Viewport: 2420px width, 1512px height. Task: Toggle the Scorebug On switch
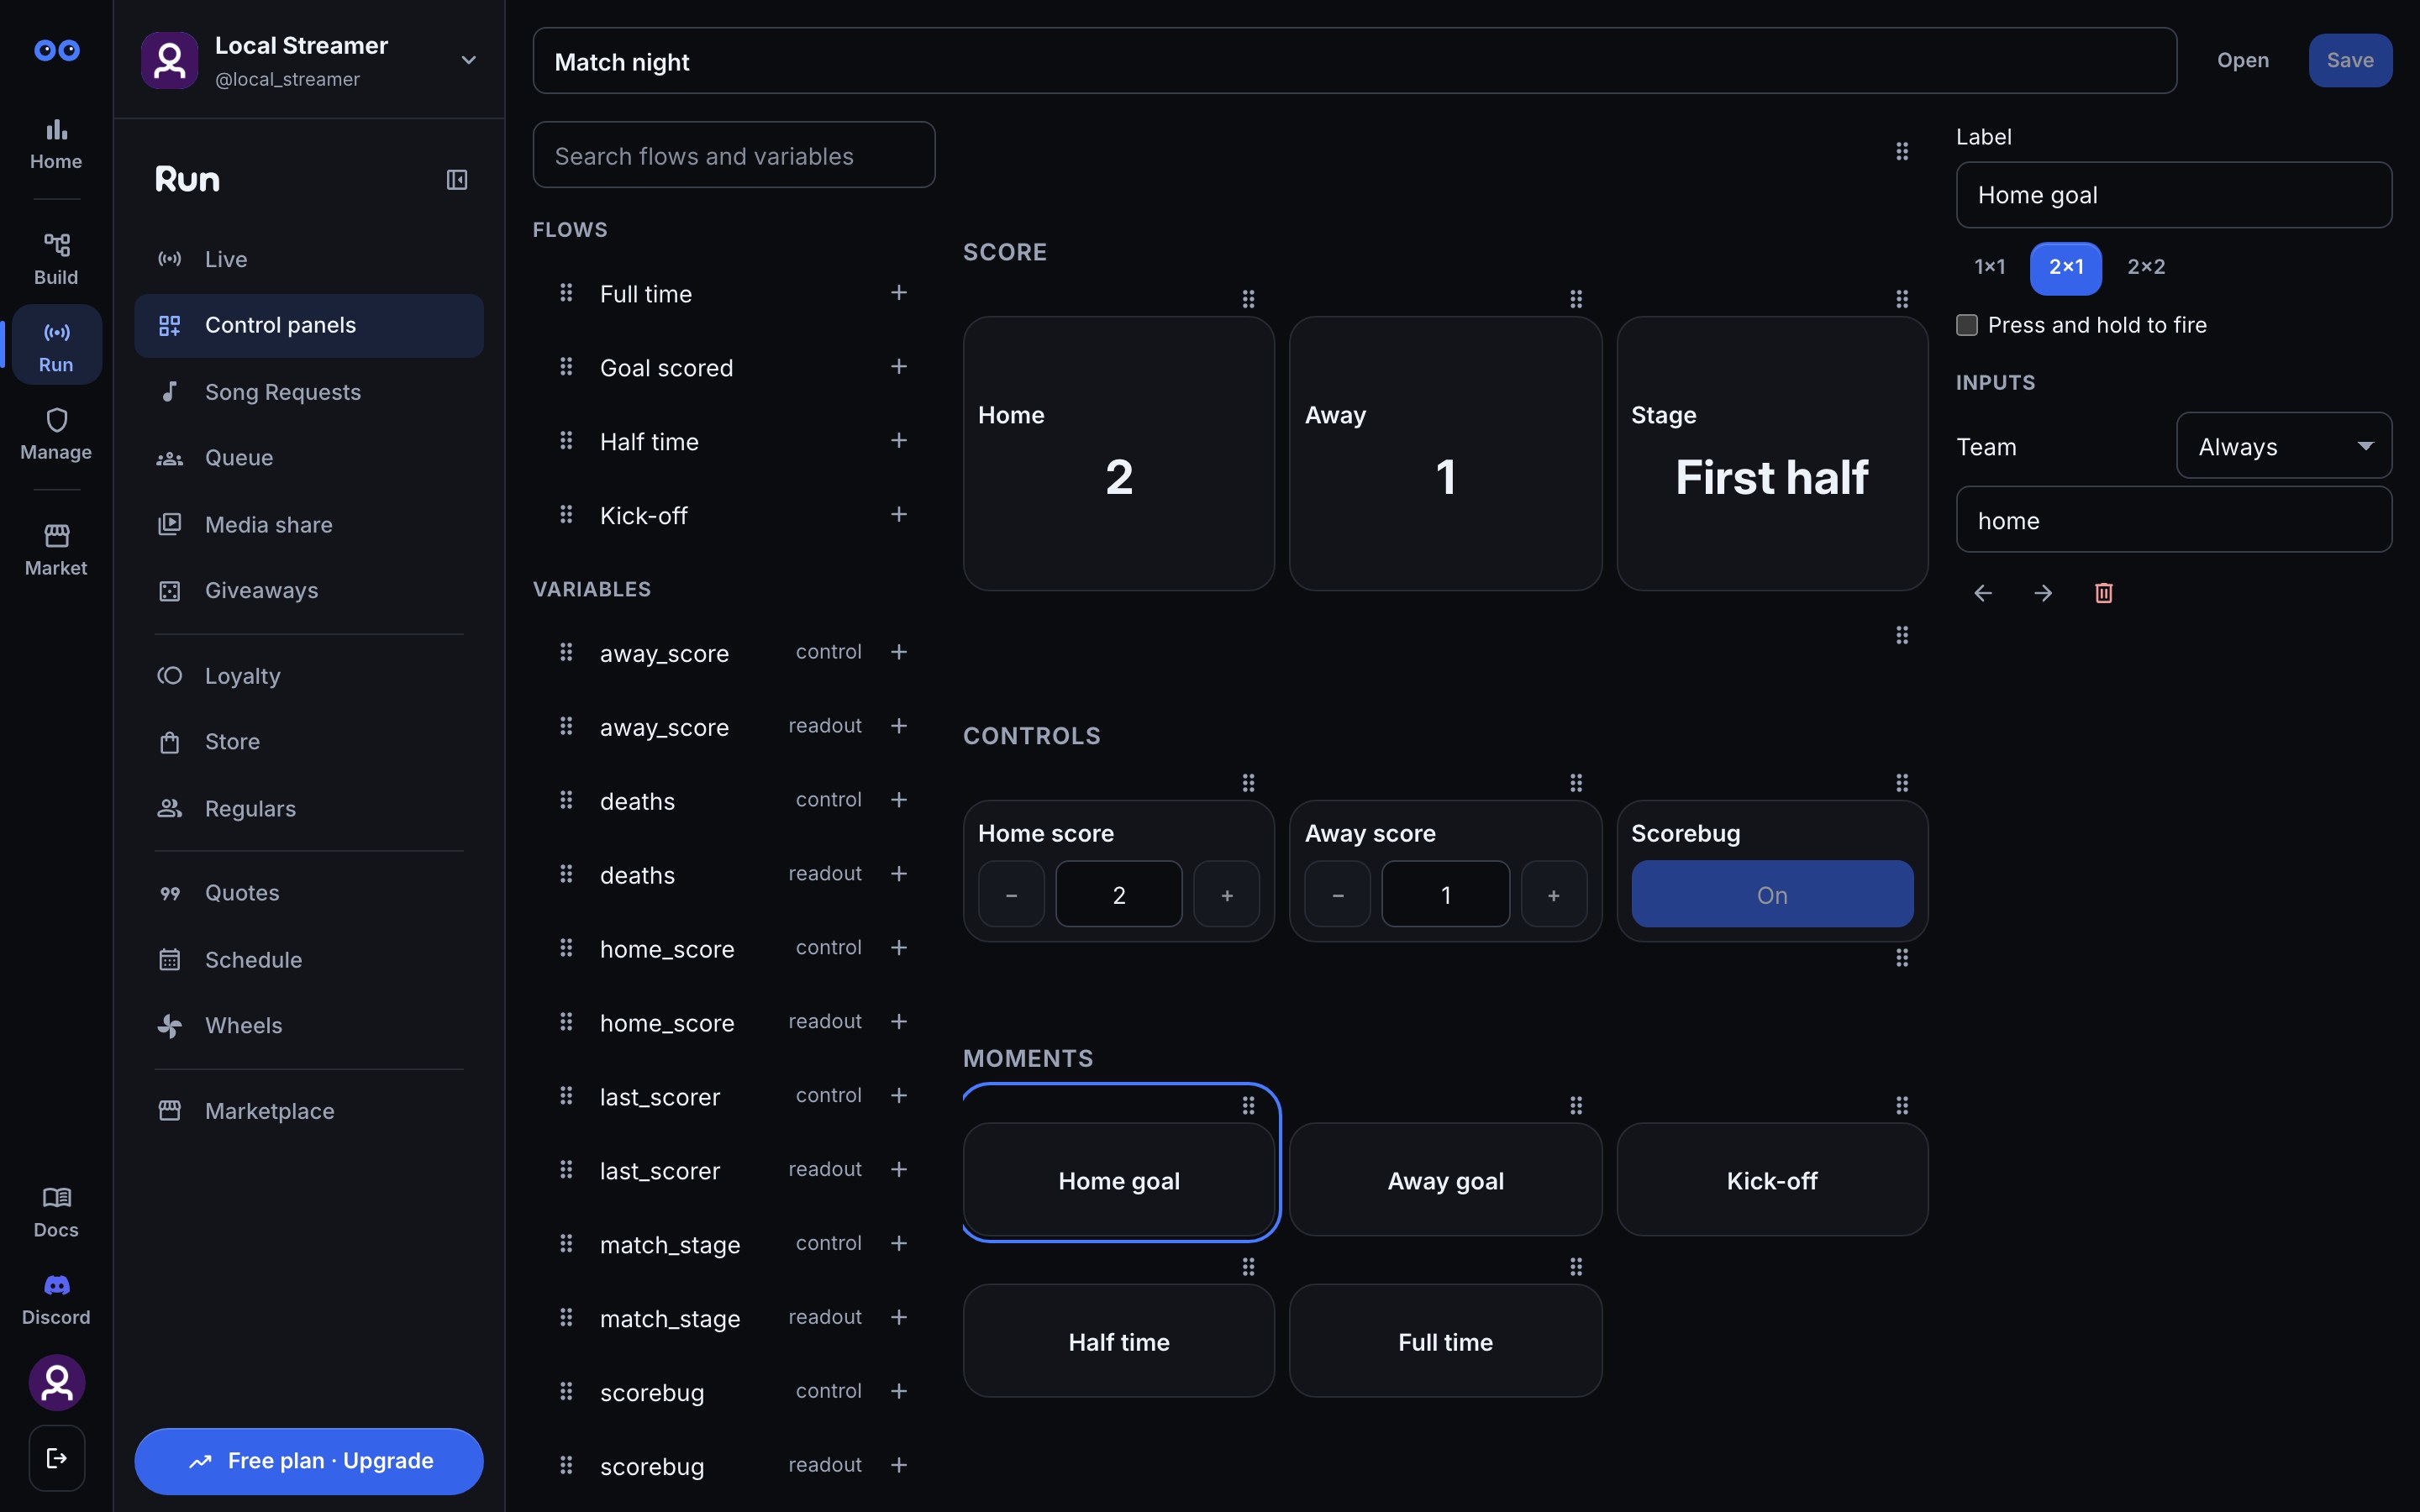pos(1772,894)
